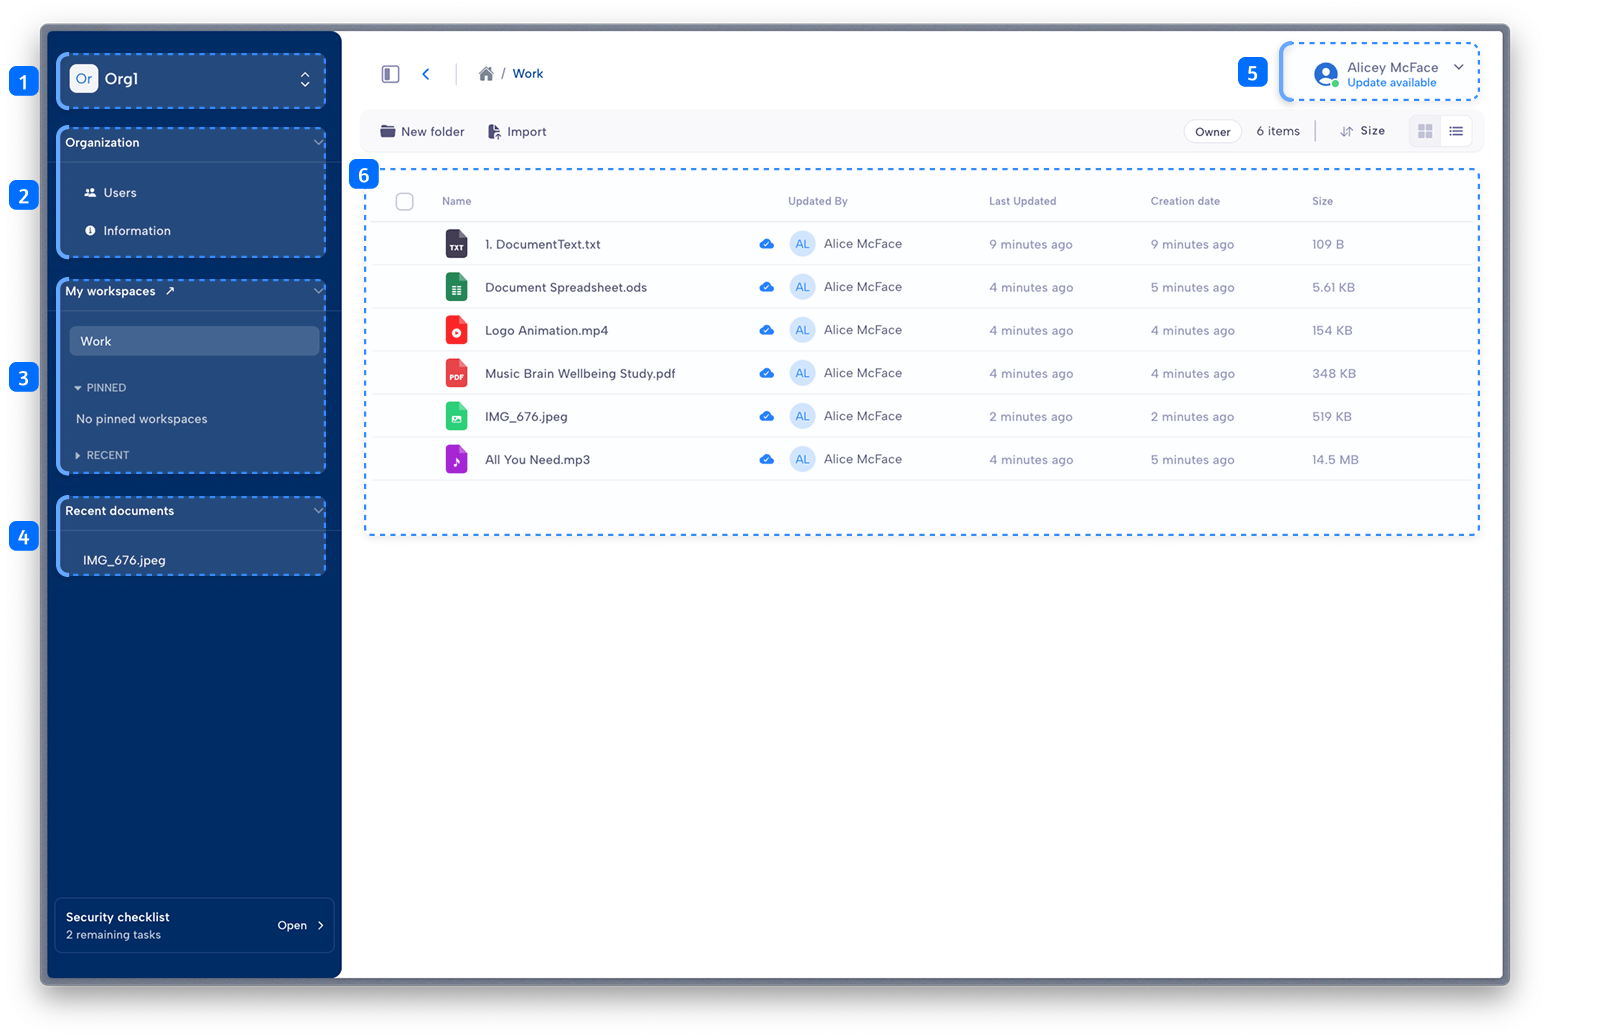This screenshot has width=1614, height=1035.
Task: Toggle the sidebar panel icon
Action: tap(390, 74)
